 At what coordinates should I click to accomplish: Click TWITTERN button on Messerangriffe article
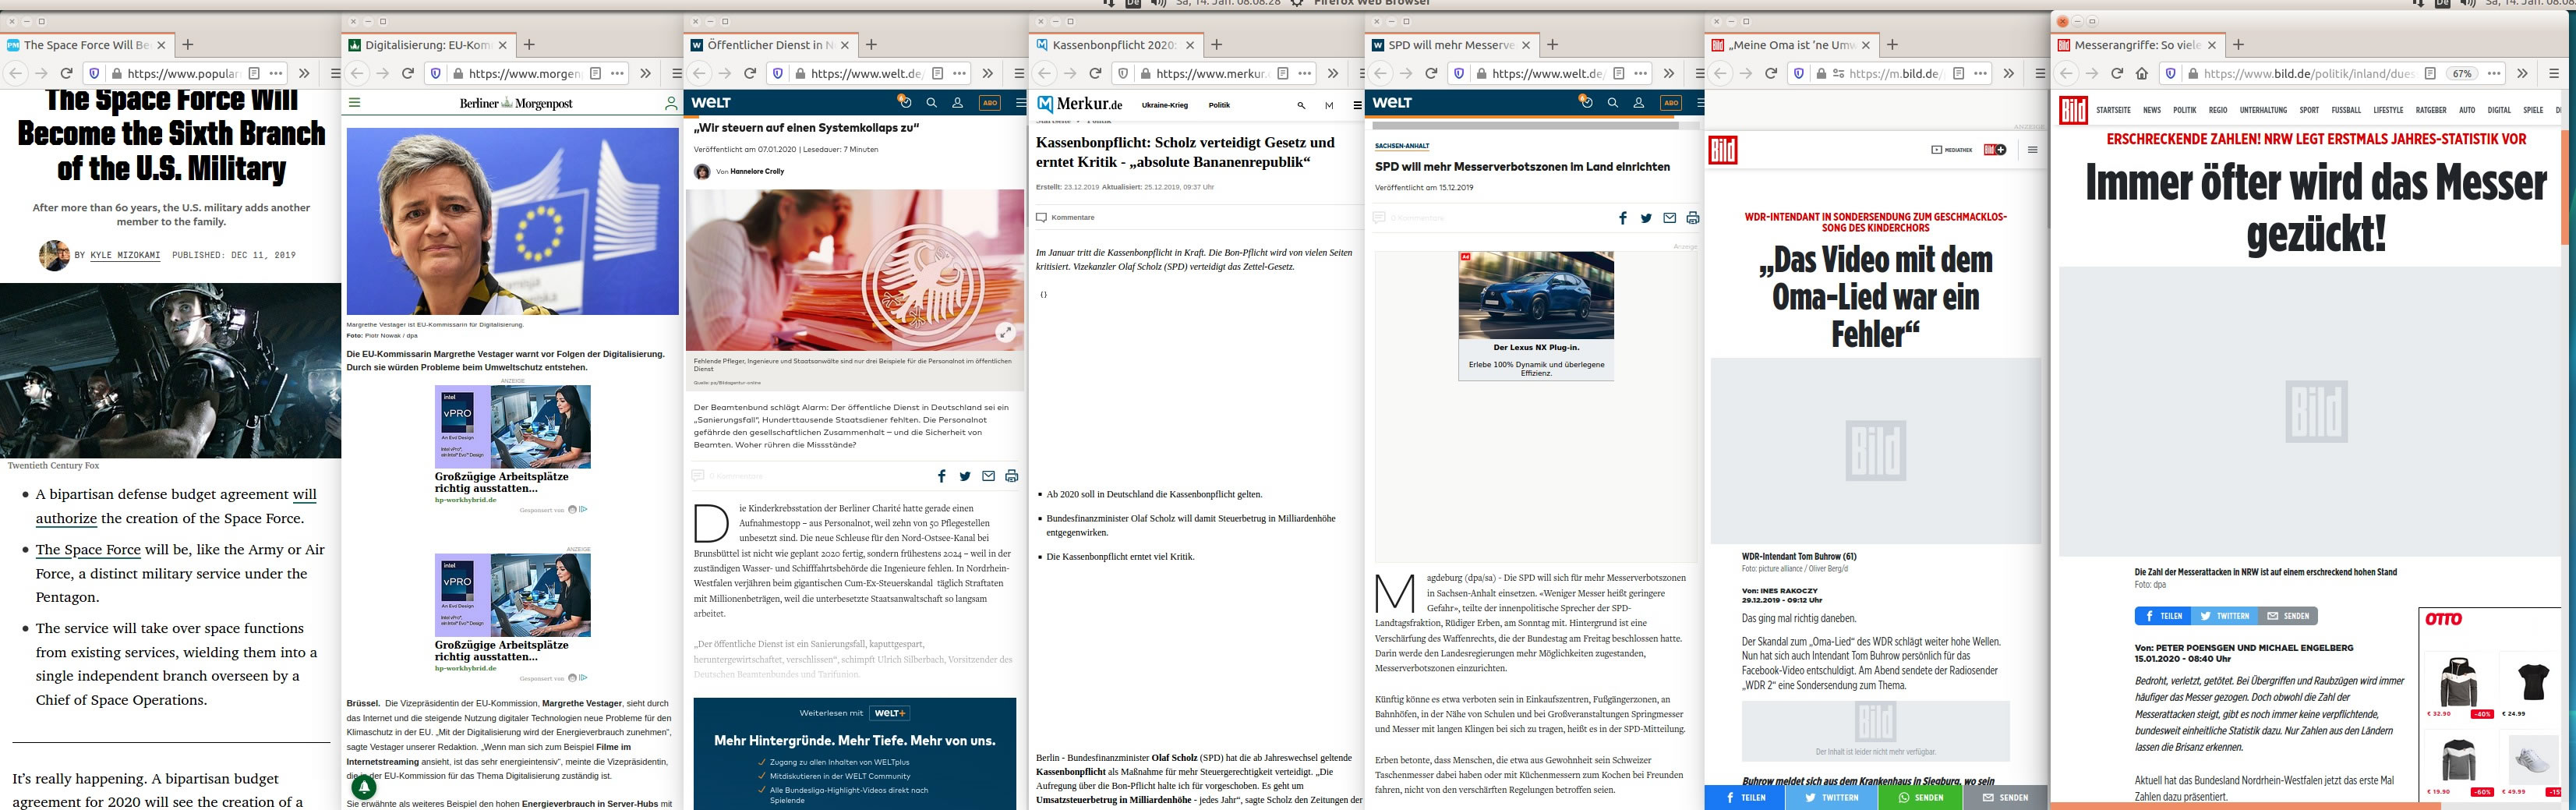click(x=2225, y=616)
